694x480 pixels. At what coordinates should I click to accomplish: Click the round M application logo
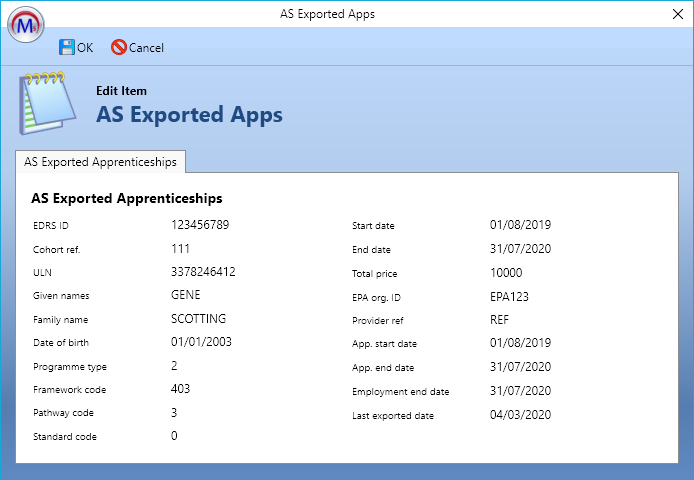coord(26,24)
